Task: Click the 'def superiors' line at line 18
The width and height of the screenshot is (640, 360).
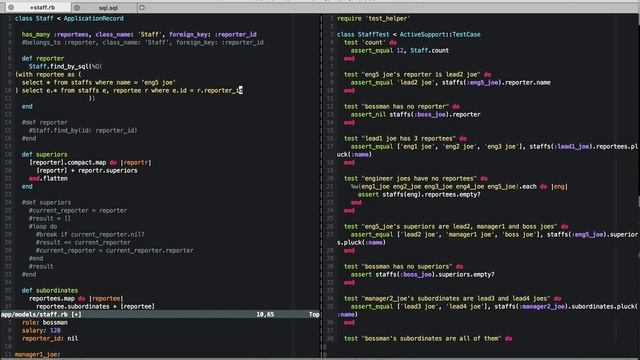Action: pyautogui.click(x=44, y=154)
